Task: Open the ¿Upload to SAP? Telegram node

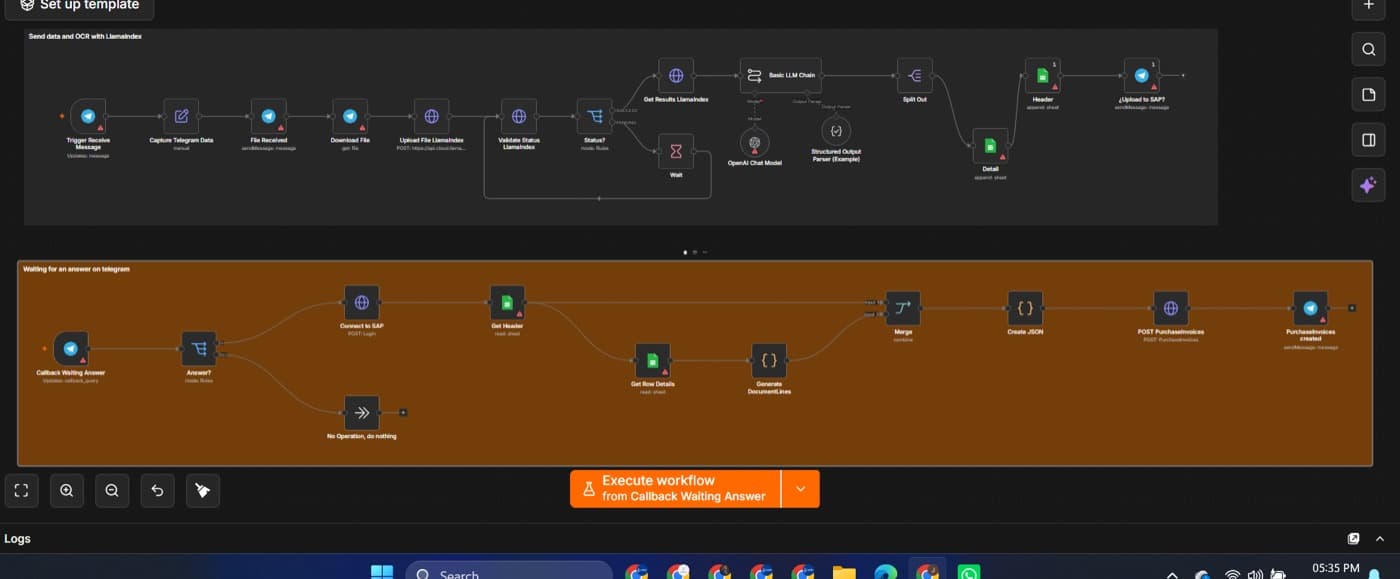Action: click(1141, 76)
